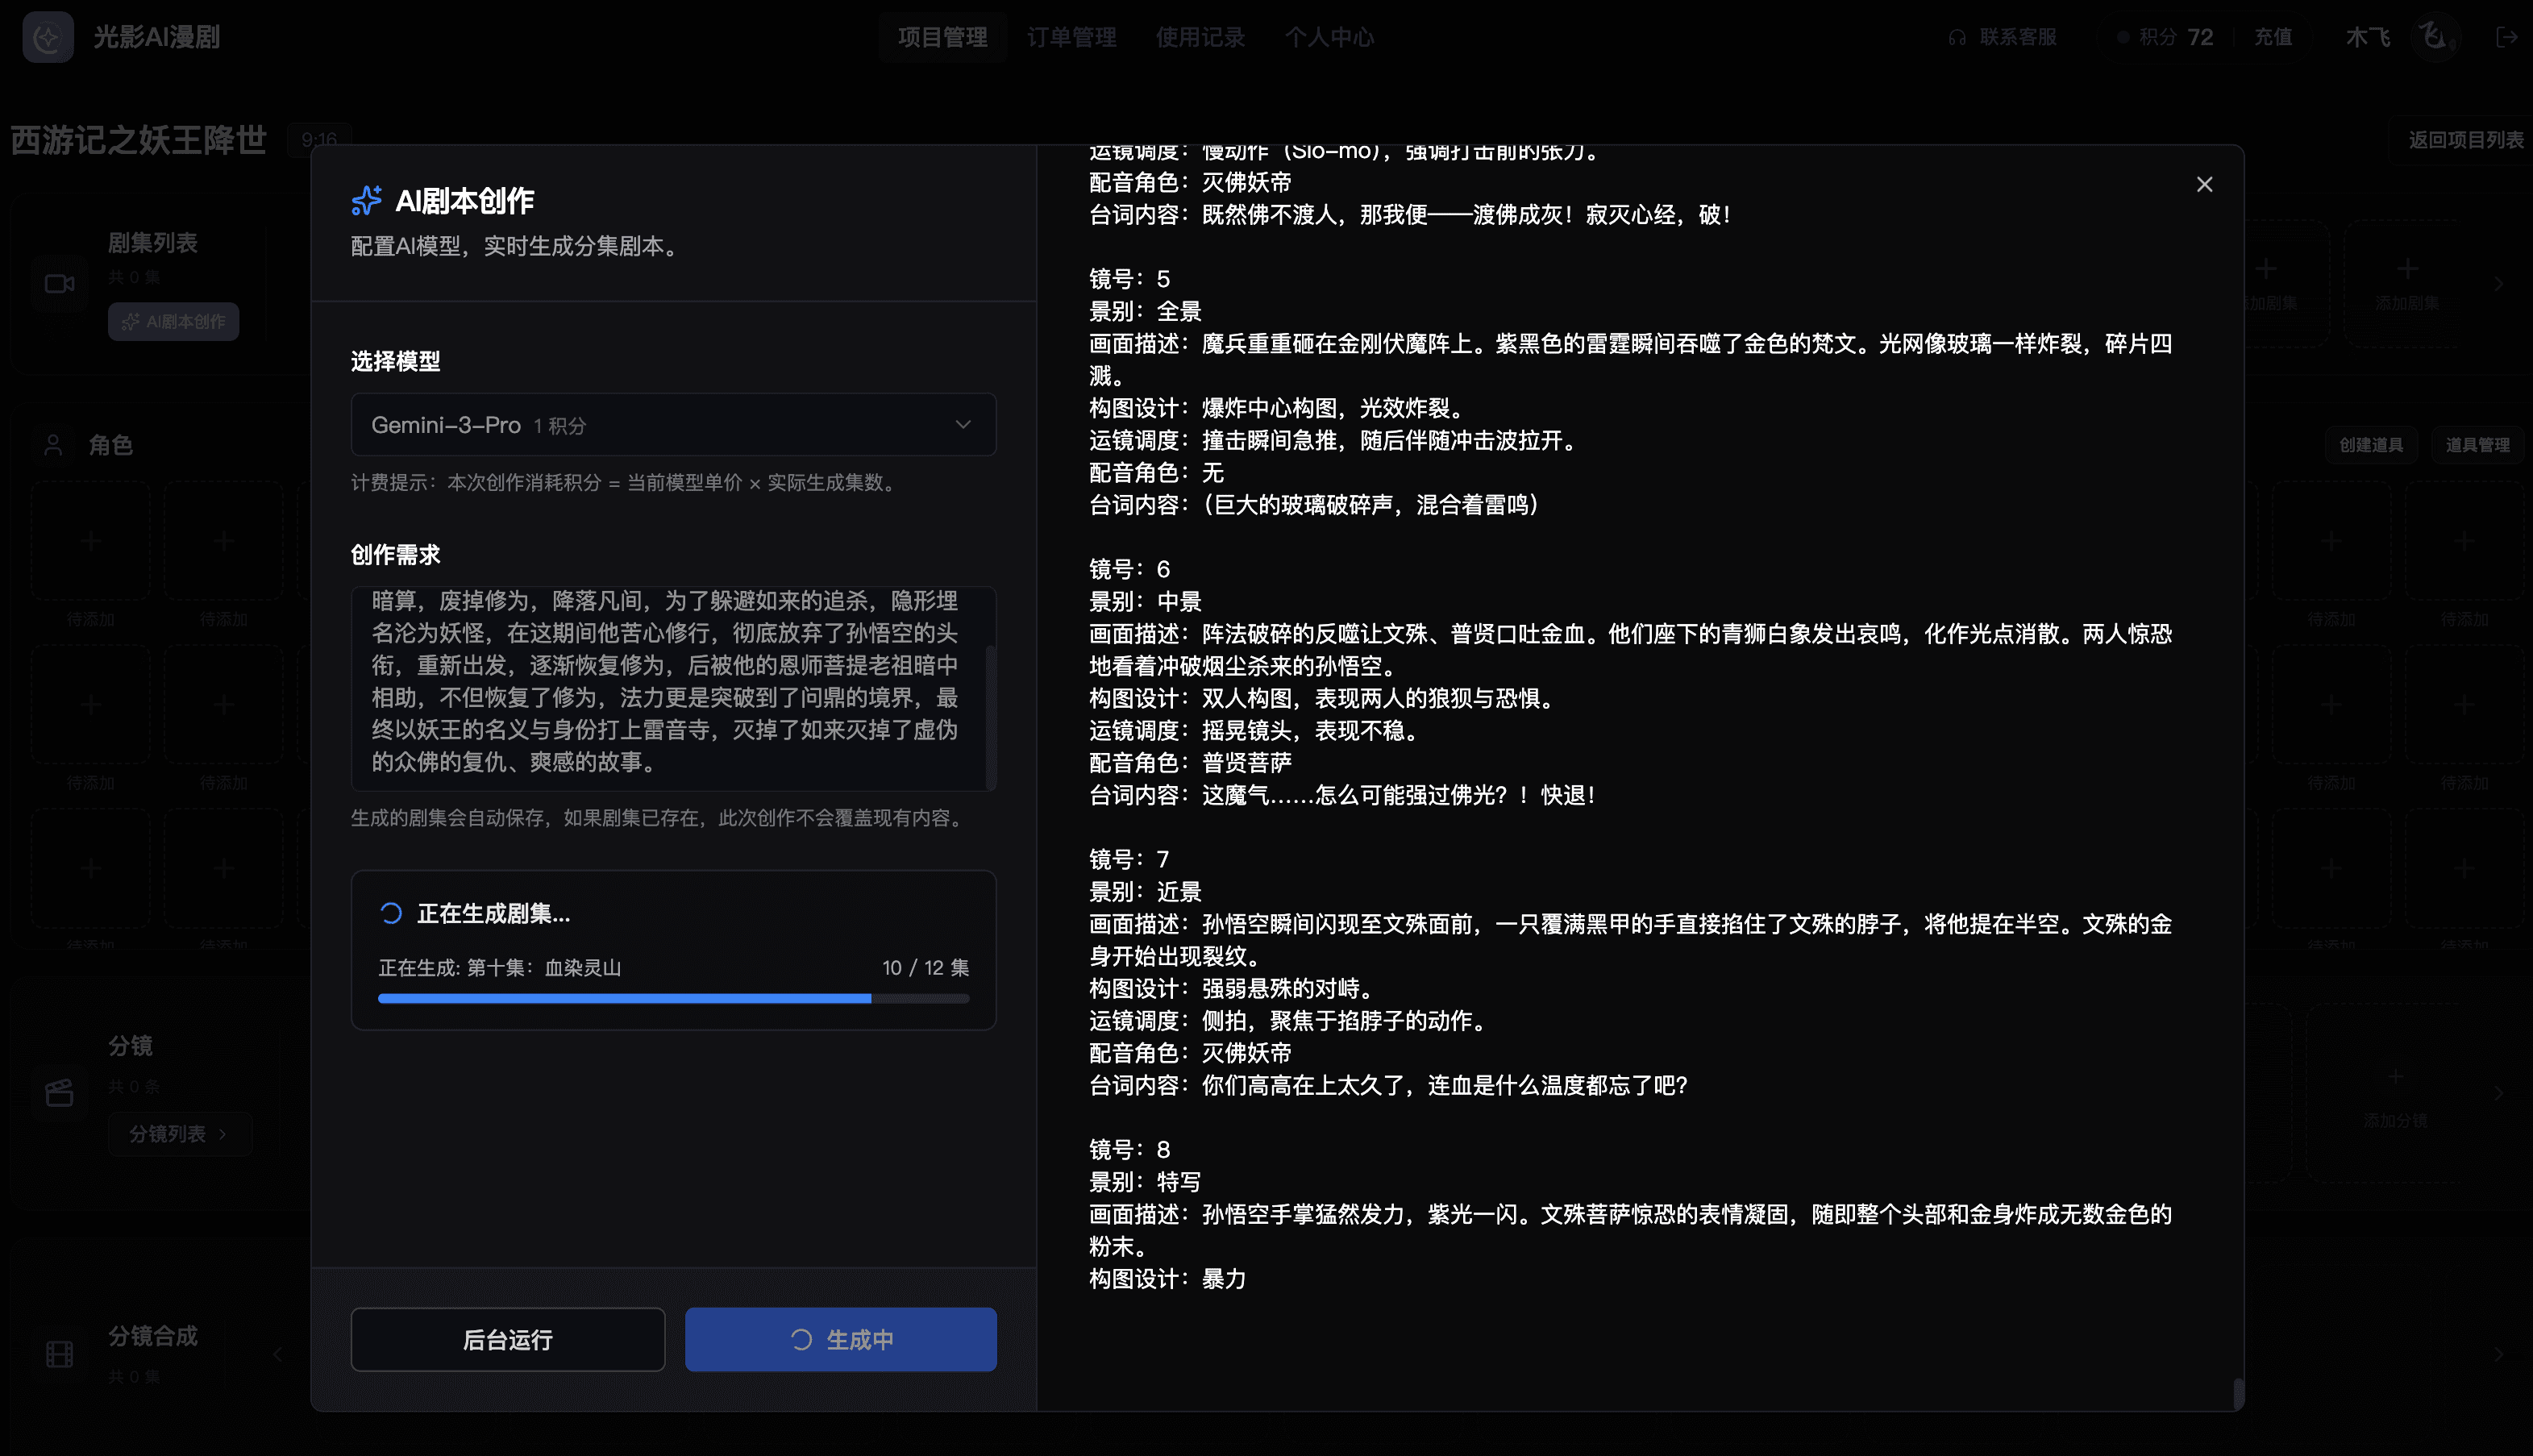The width and height of the screenshot is (2533, 1456).
Task: Close the AI剧本创作 dialog
Action: point(2204,184)
